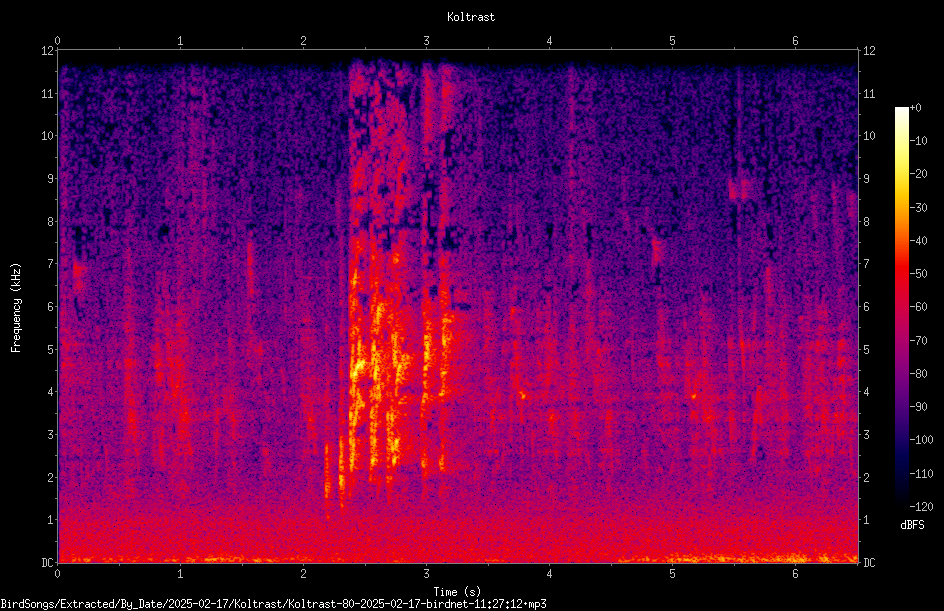The image size is (944, 611).
Task: Click the 1 second tick on the bottom axis
Action: (x=180, y=574)
